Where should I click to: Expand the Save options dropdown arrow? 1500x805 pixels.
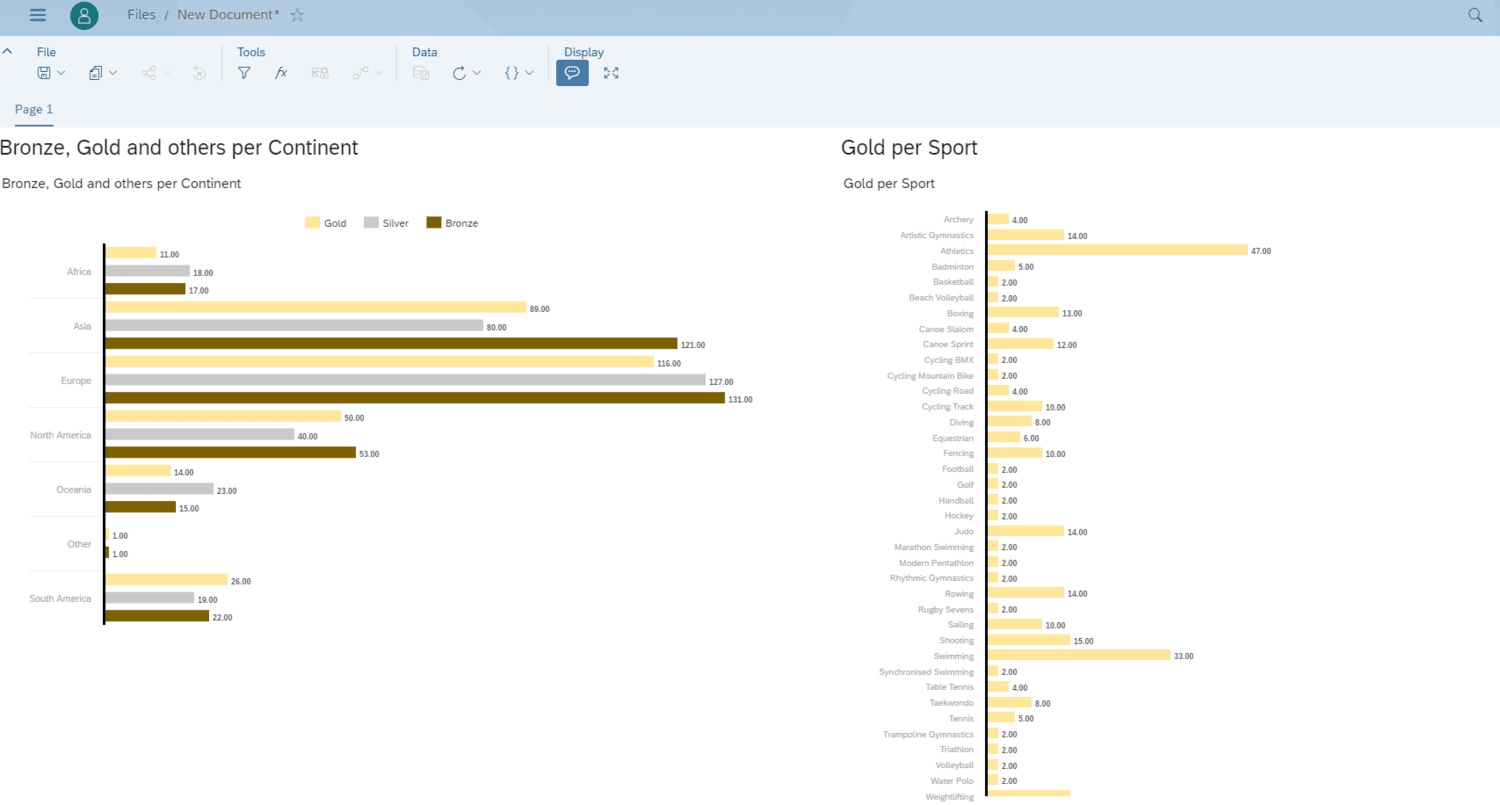[x=62, y=73]
